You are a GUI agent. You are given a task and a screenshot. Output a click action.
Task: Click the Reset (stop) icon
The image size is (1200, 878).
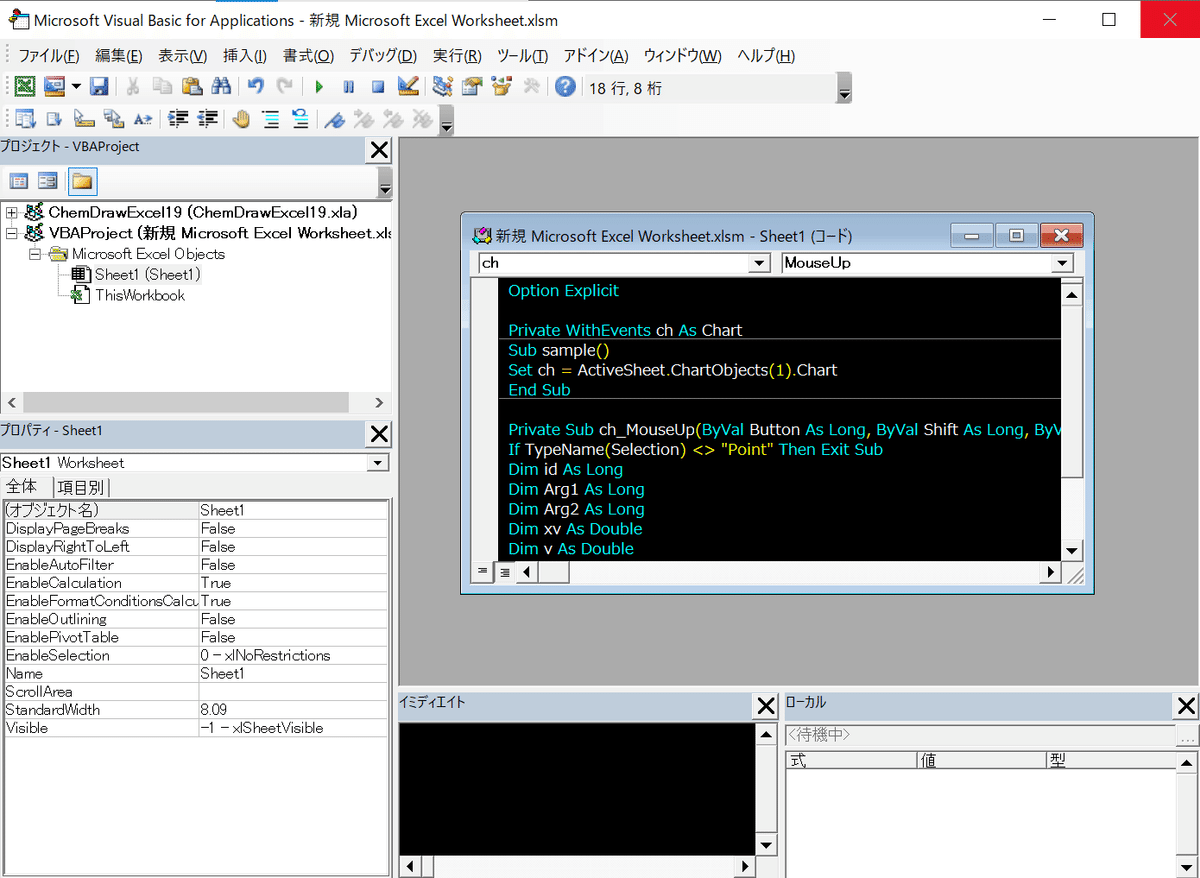coord(378,87)
